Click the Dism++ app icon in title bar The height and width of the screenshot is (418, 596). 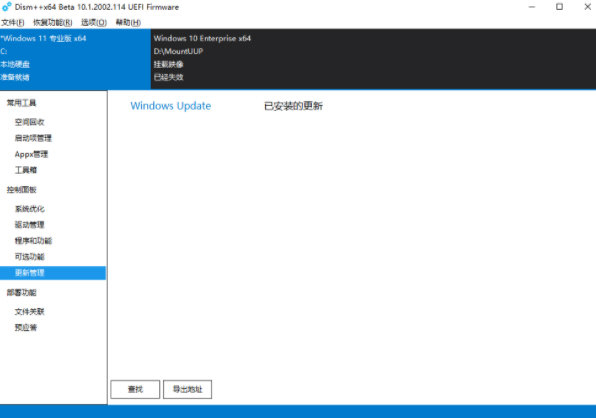click(6, 7)
